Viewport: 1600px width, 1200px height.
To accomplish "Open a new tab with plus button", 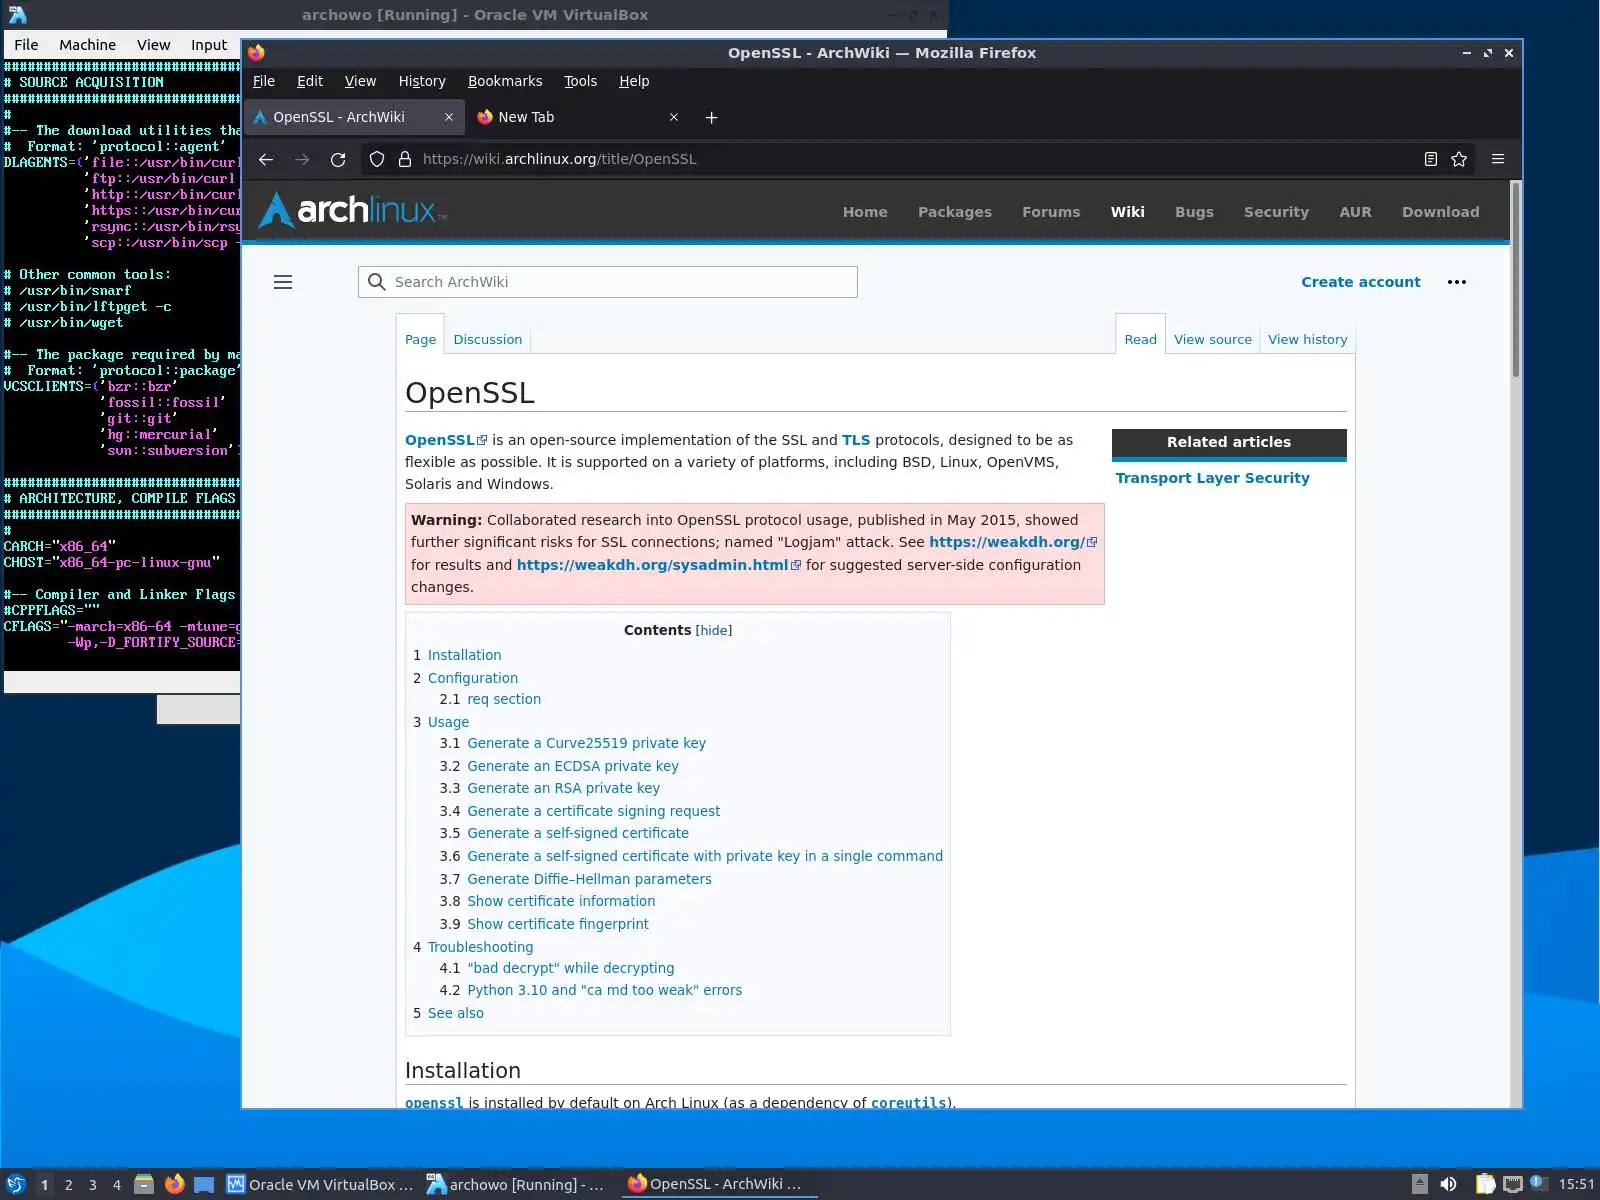I will (x=712, y=117).
